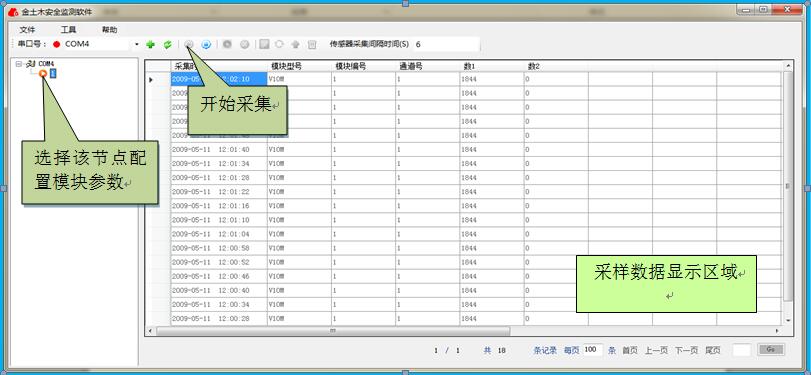The image size is (811, 375).
Task: Click the green refresh ports icon
Action: click(168, 44)
